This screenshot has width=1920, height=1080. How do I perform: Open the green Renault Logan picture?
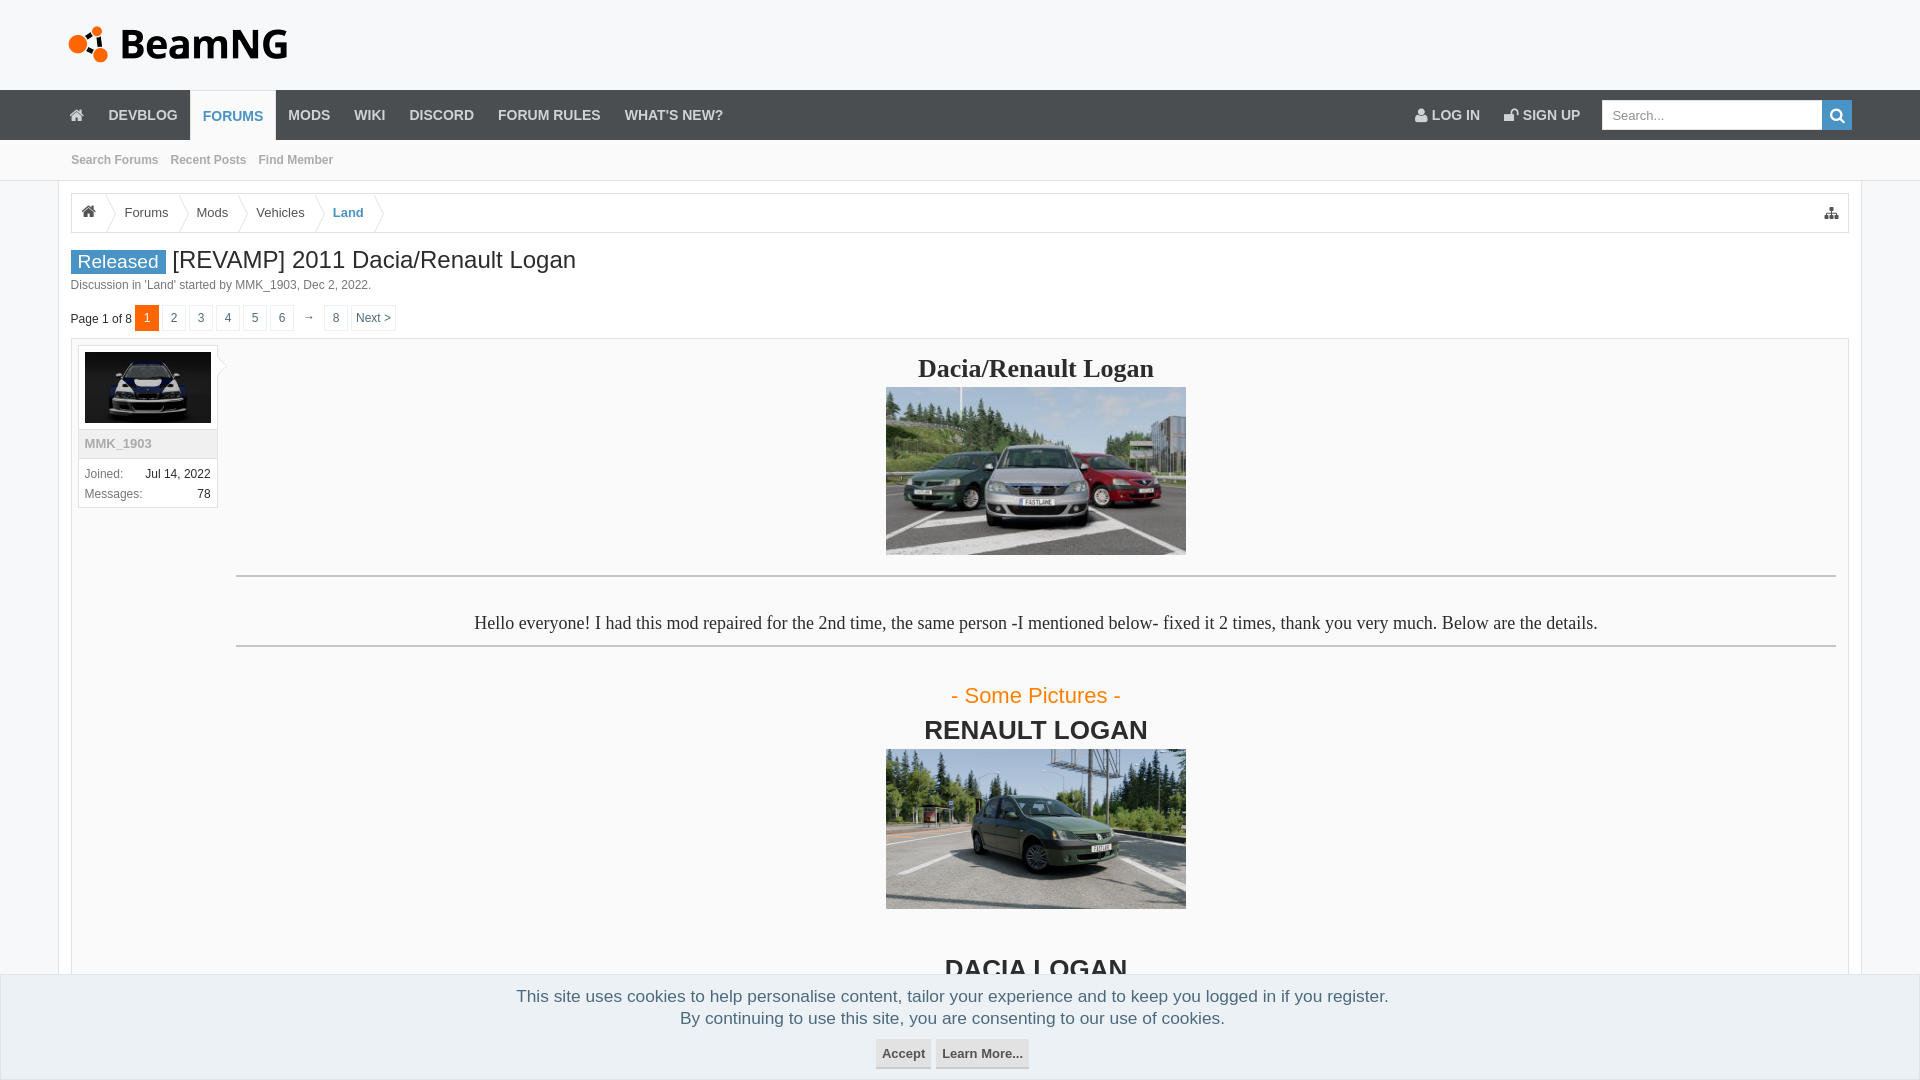tap(1036, 829)
